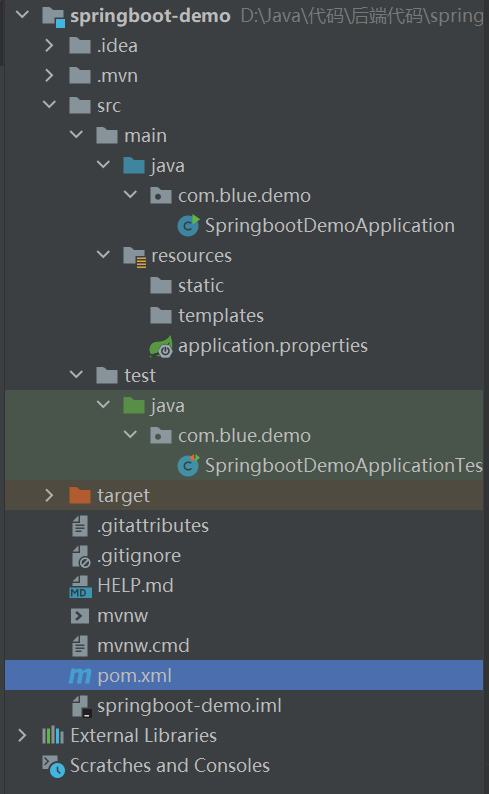489x794 pixels.
Task: Click the Maven m icon for pom.xml
Action: 80,676
